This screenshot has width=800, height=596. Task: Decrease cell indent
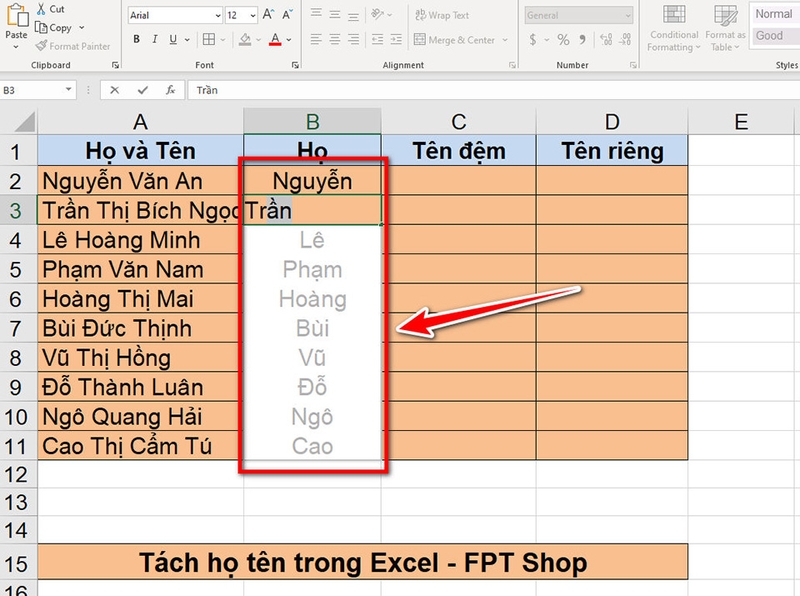[x=378, y=39]
